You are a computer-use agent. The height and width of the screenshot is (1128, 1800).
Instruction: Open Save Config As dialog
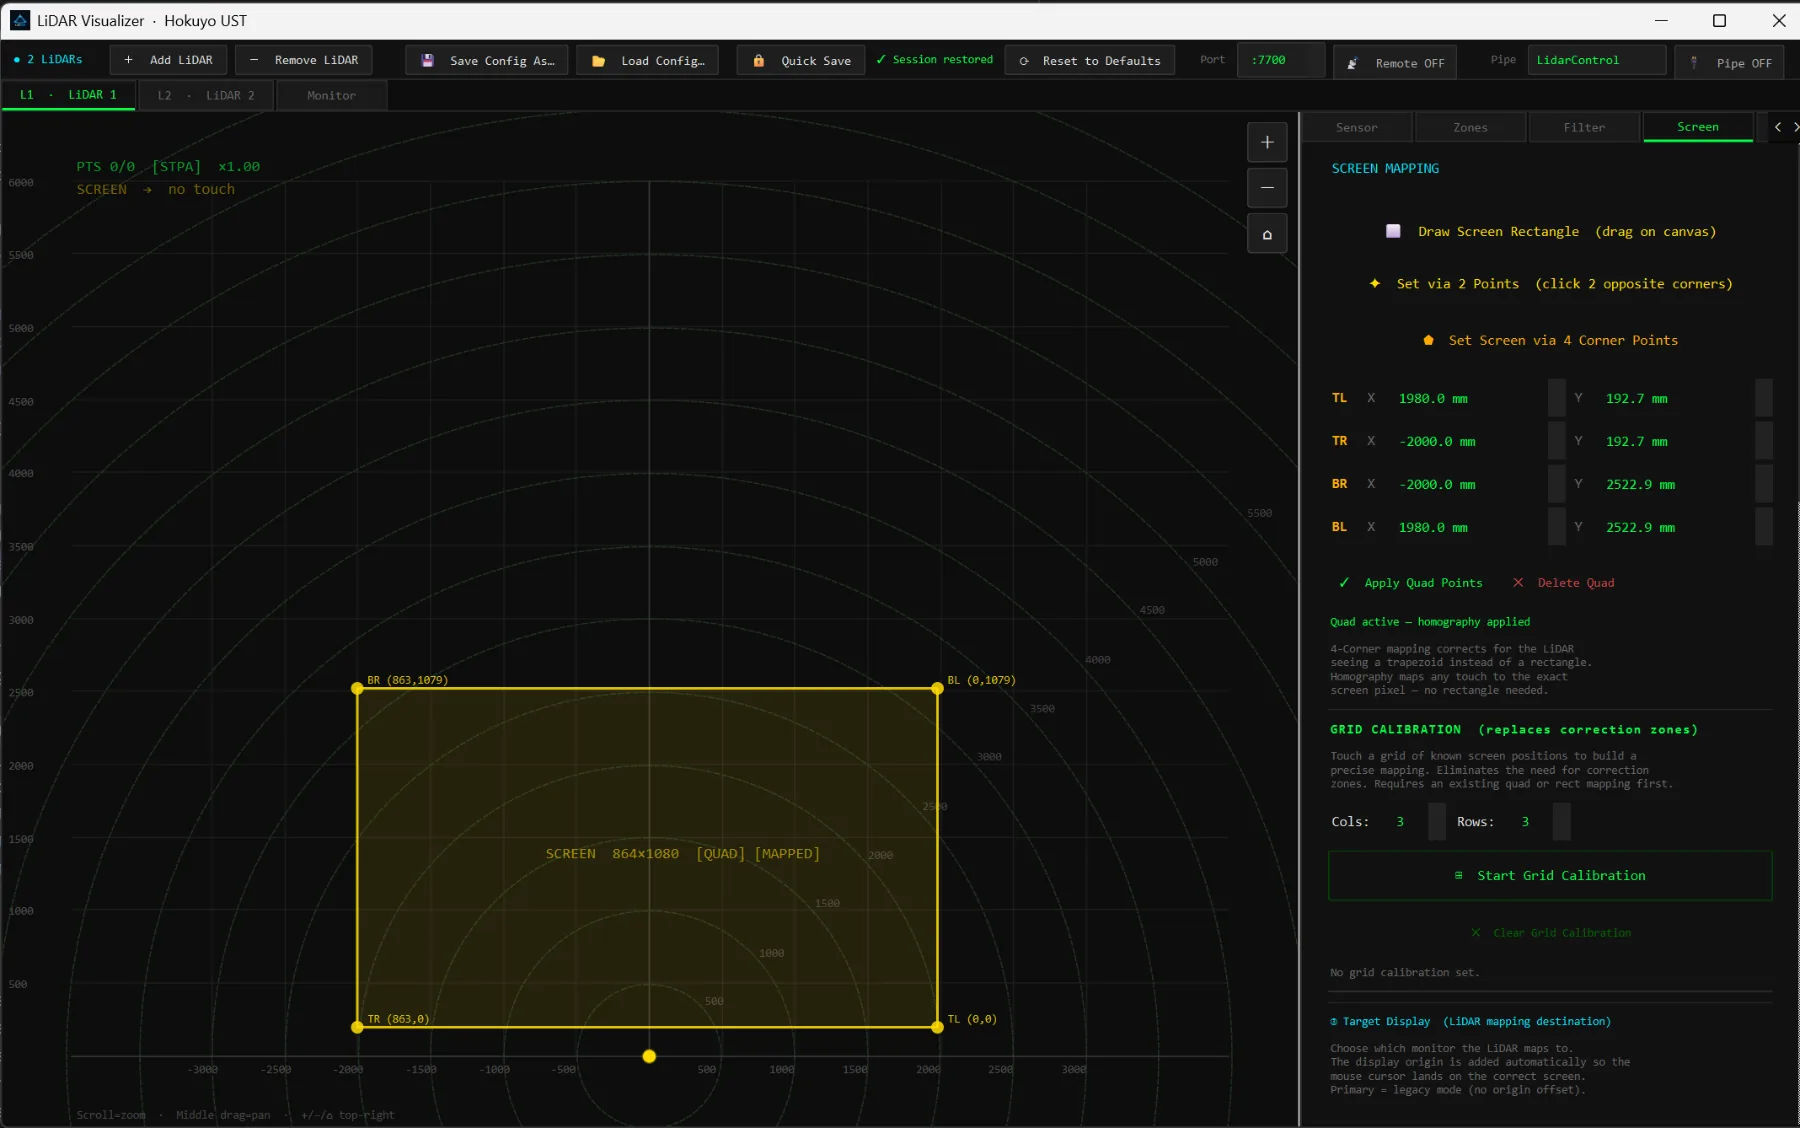(487, 61)
